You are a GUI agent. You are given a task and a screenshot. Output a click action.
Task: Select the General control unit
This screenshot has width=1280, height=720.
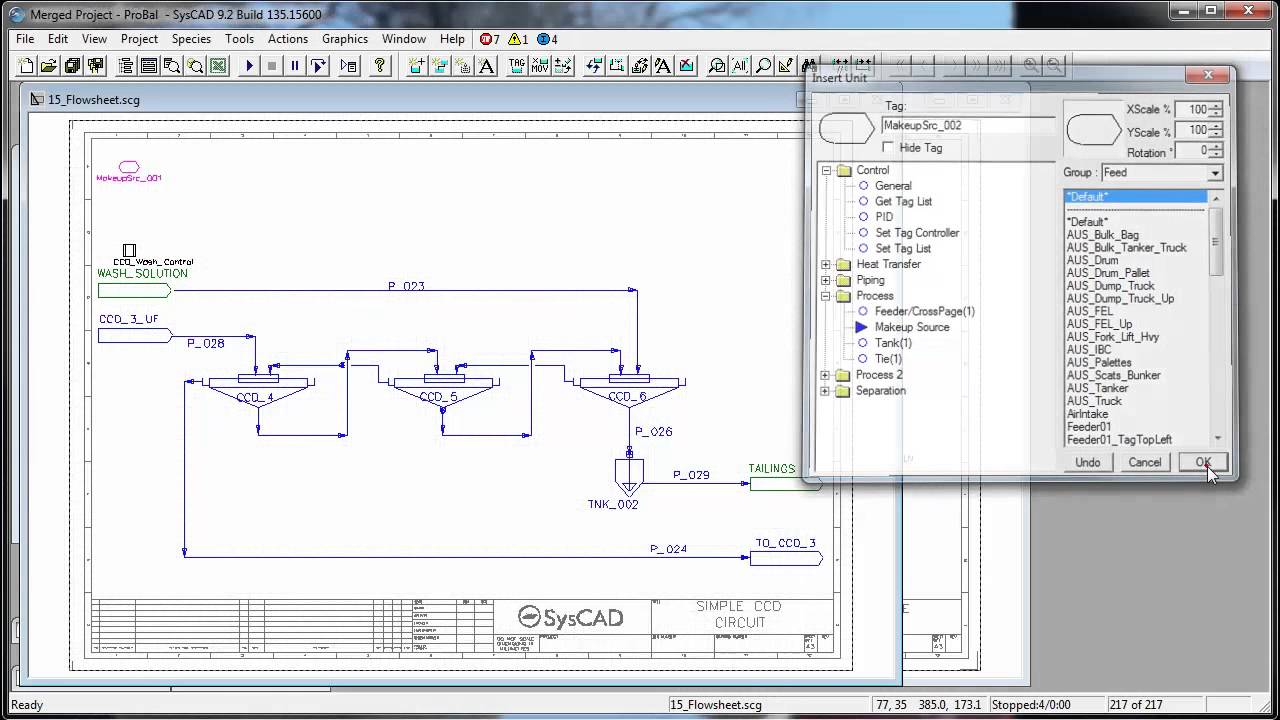[x=893, y=186]
